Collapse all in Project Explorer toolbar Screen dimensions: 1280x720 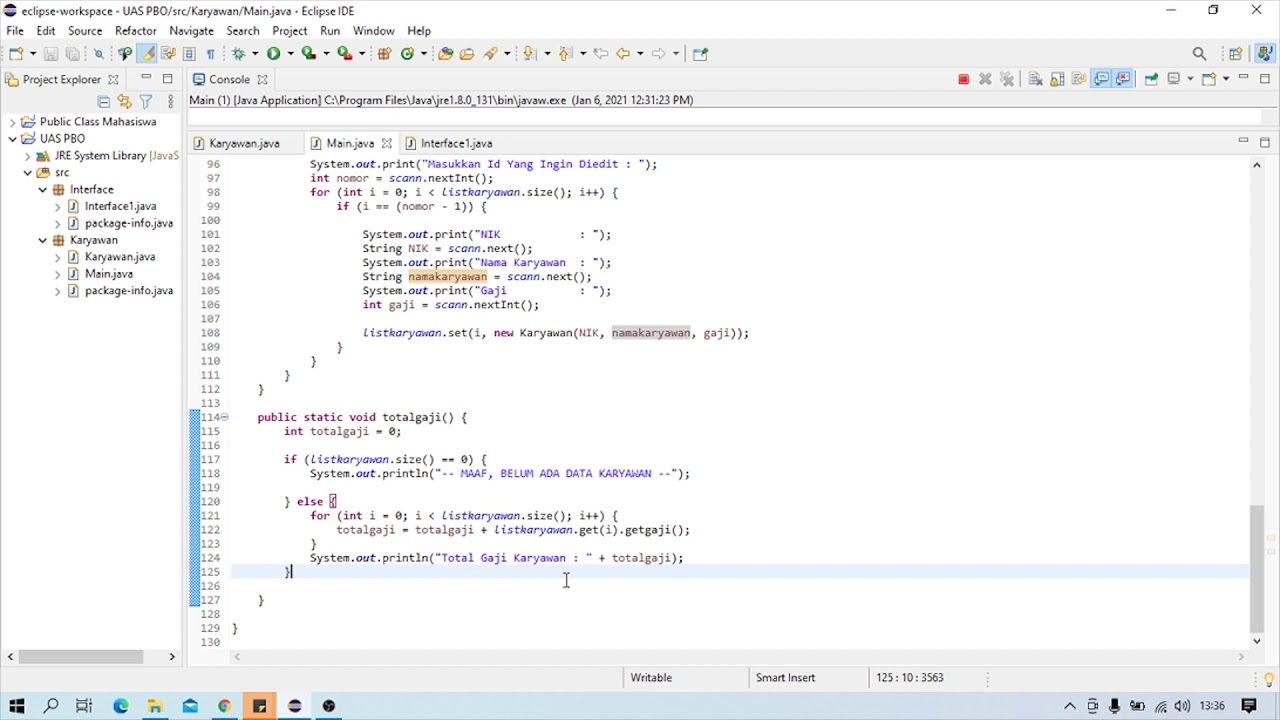[103, 101]
